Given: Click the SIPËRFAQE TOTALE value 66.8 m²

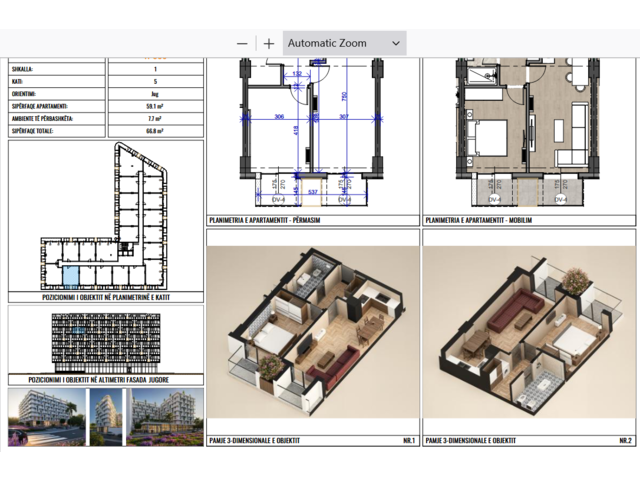Looking at the screenshot, I should 155,130.
